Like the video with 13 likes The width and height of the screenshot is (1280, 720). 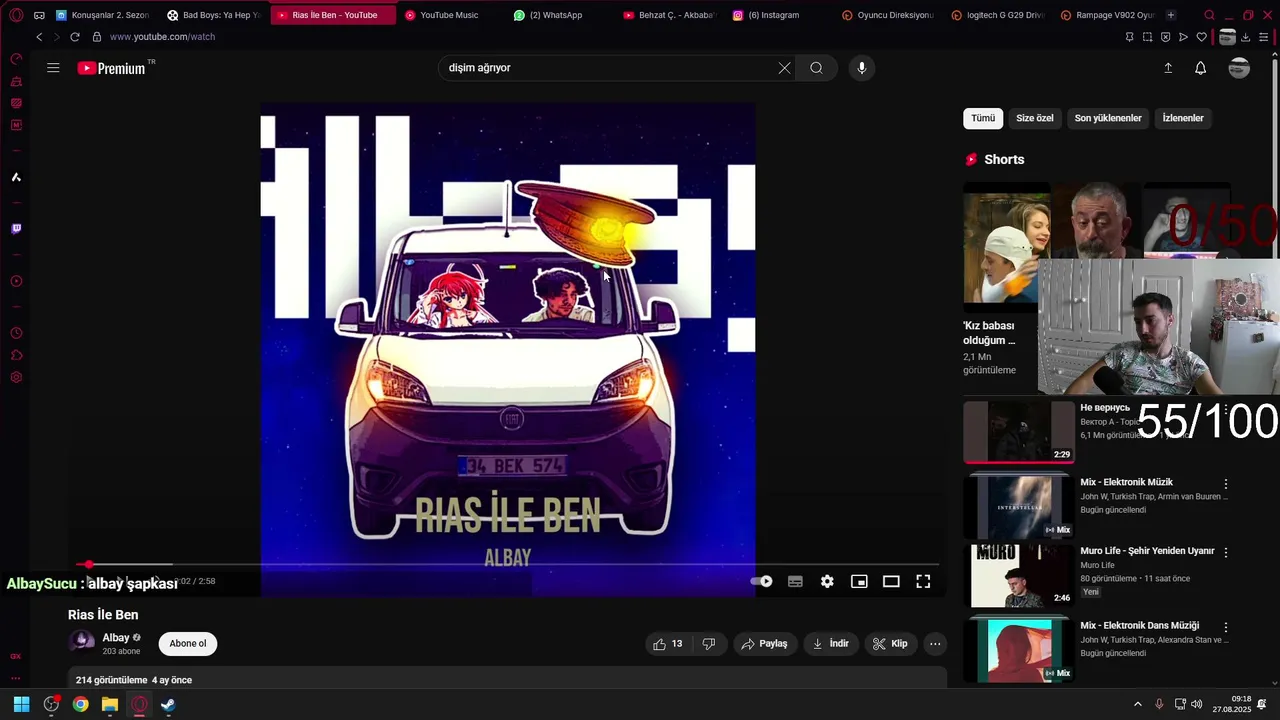pos(668,644)
